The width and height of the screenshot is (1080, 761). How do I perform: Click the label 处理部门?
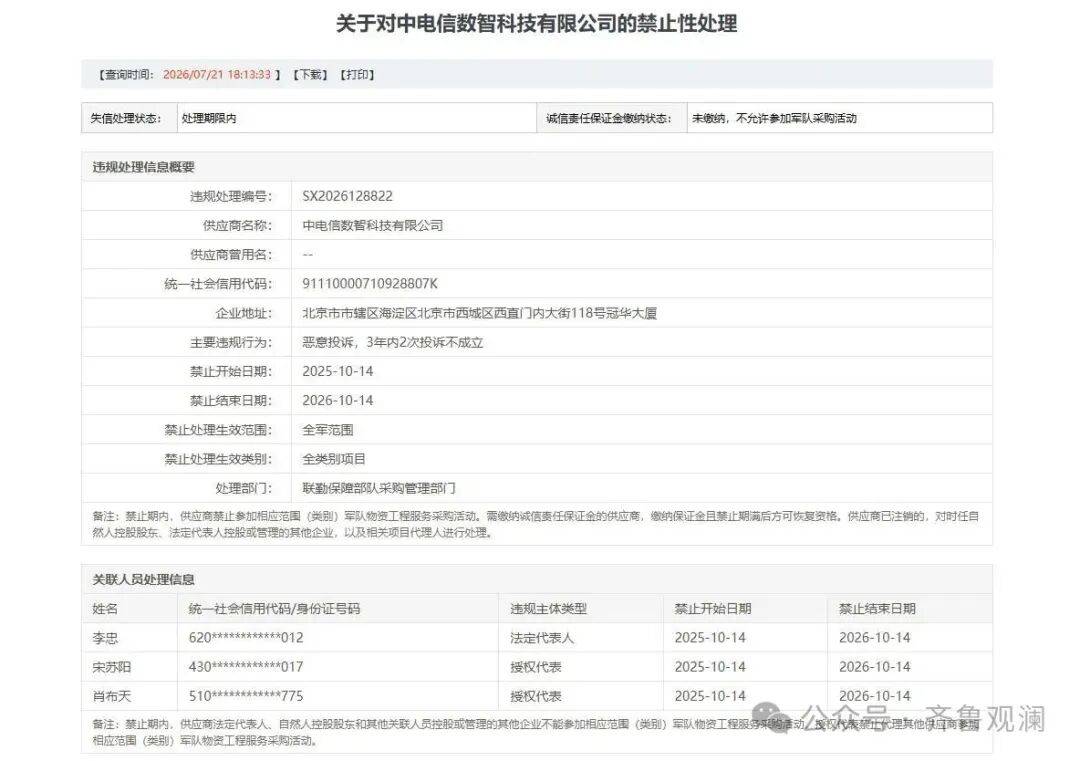[x=244, y=488]
